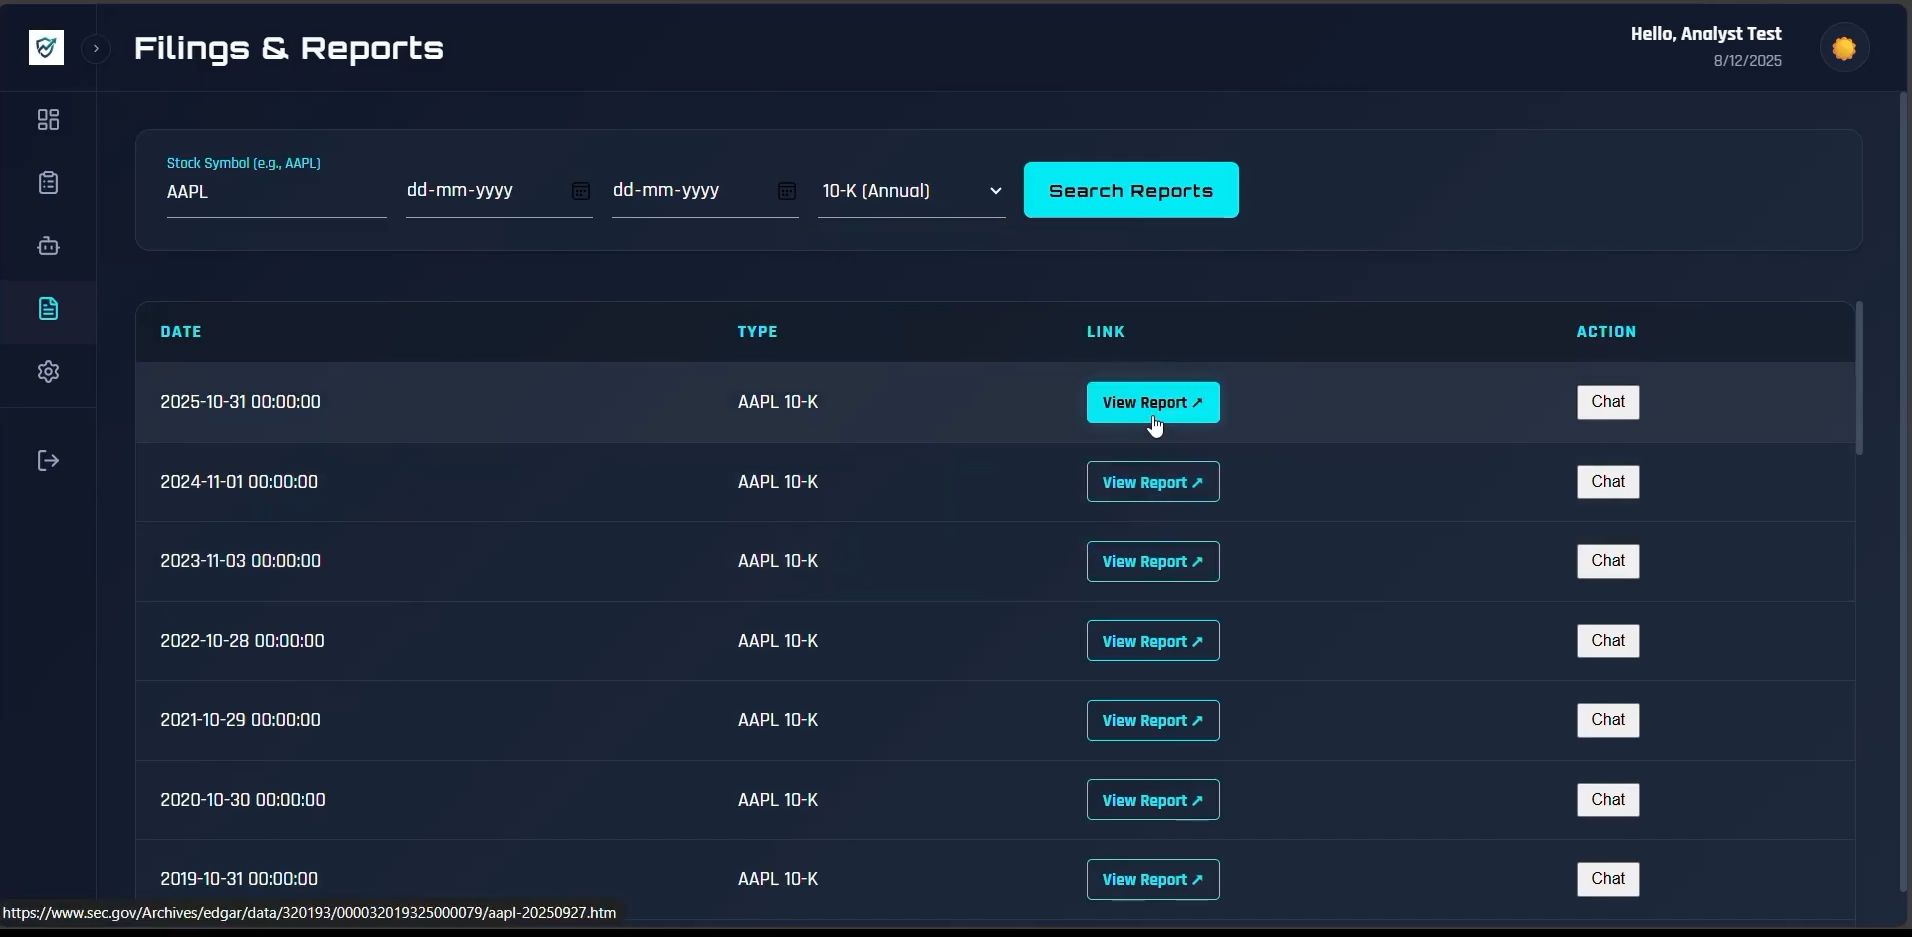1912x937 pixels.
Task: Open the start date calendar picker
Action: click(580, 191)
